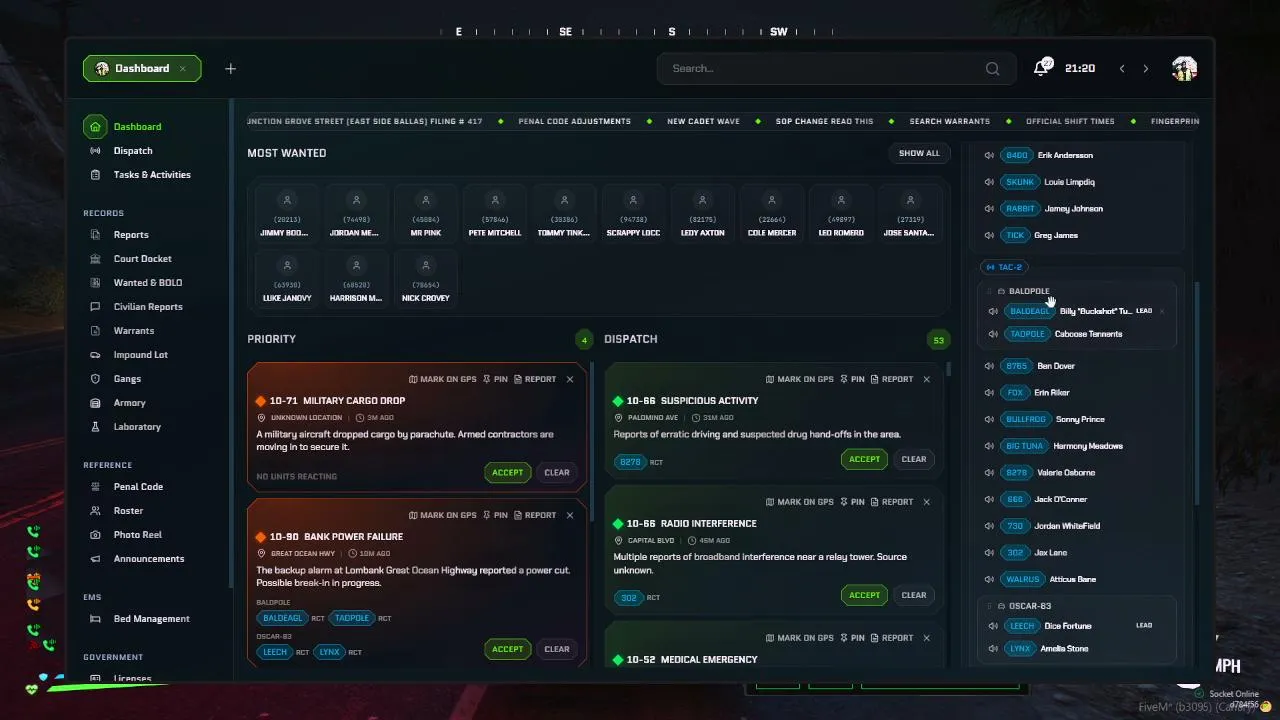Pin the Suspicious Activity call
The width and height of the screenshot is (1280, 720).
[x=852, y=379]
